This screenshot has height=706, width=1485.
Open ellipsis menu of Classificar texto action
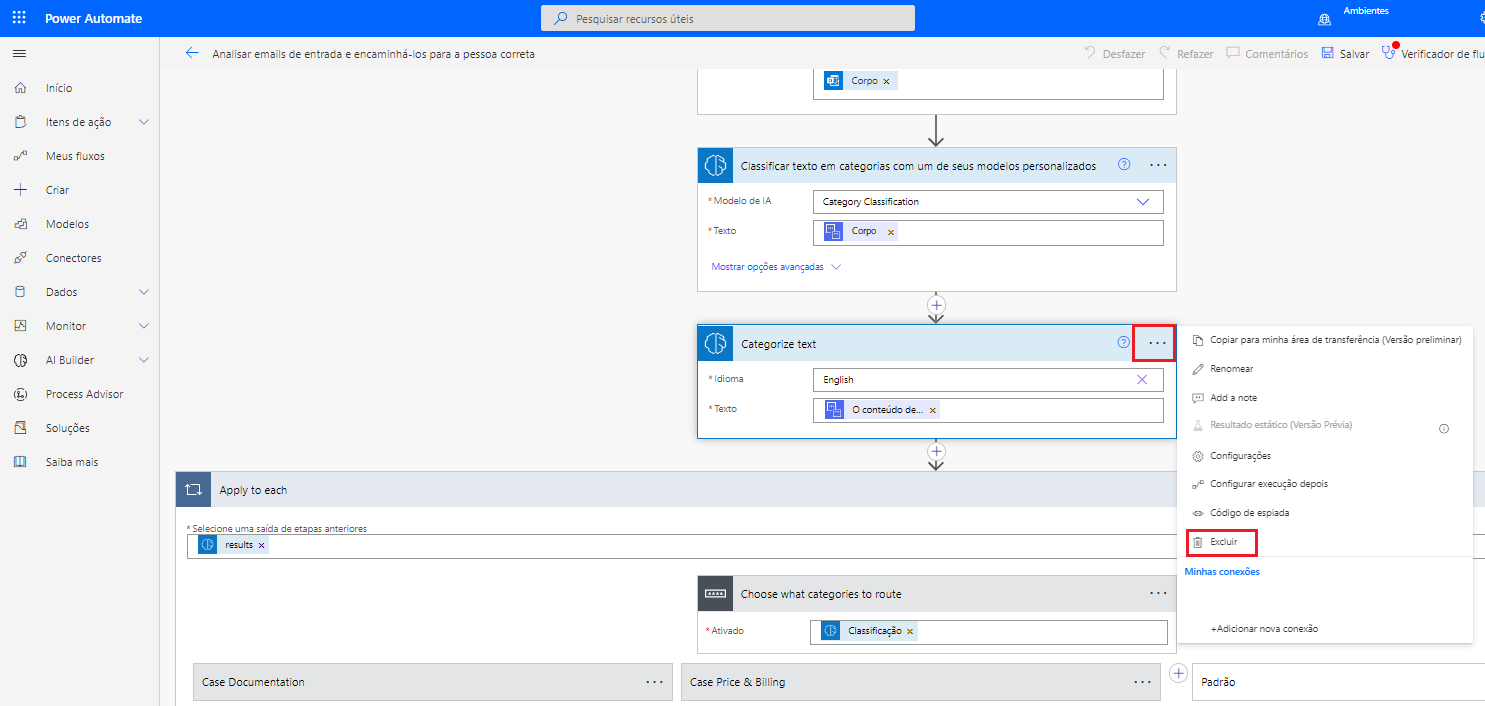(x=1158, y=164)
